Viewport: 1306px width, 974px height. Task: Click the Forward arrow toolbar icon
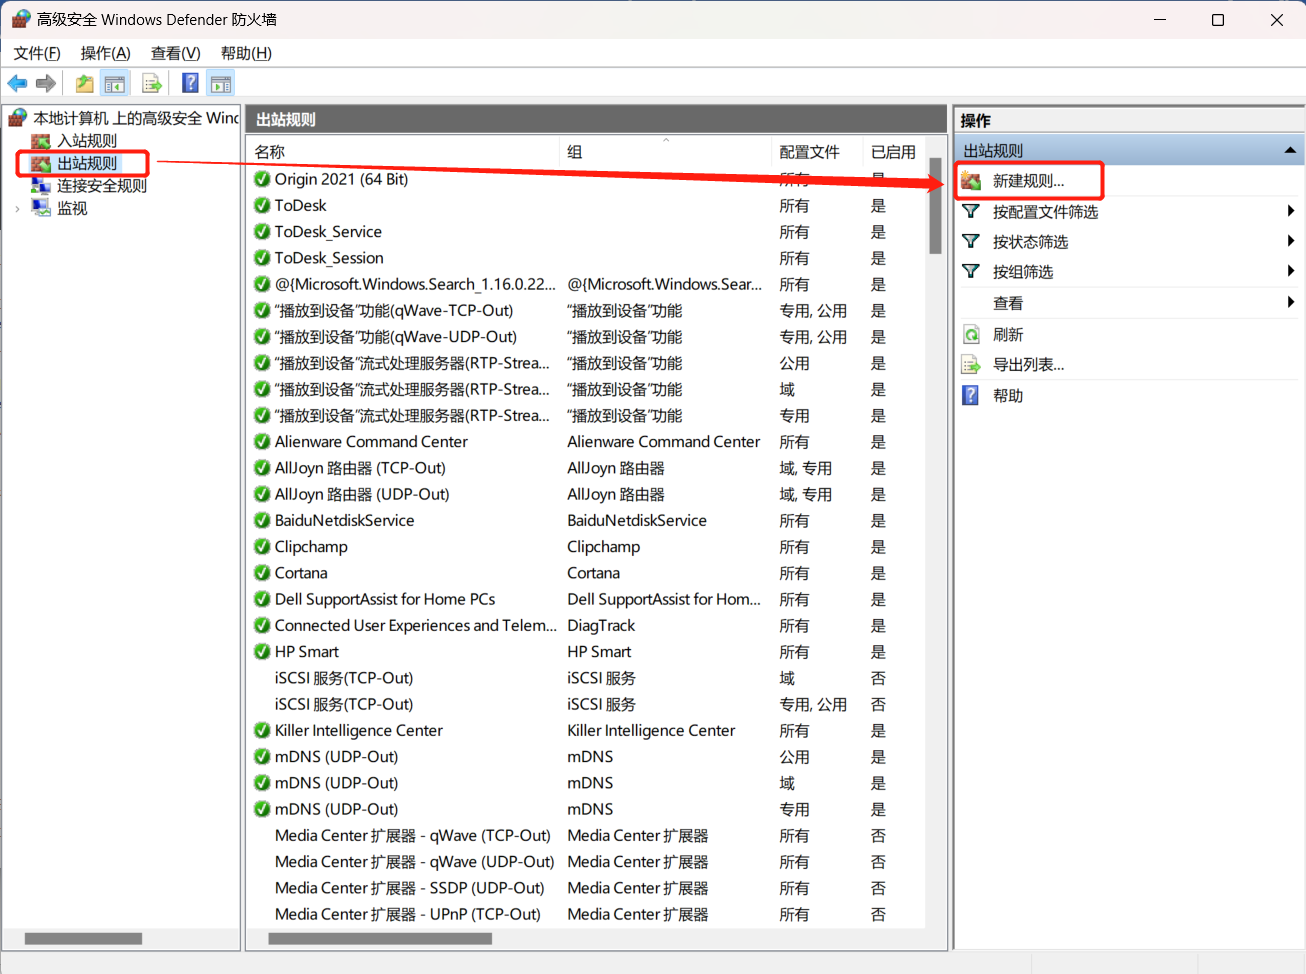pyautogui.click(x=46, y=84)
